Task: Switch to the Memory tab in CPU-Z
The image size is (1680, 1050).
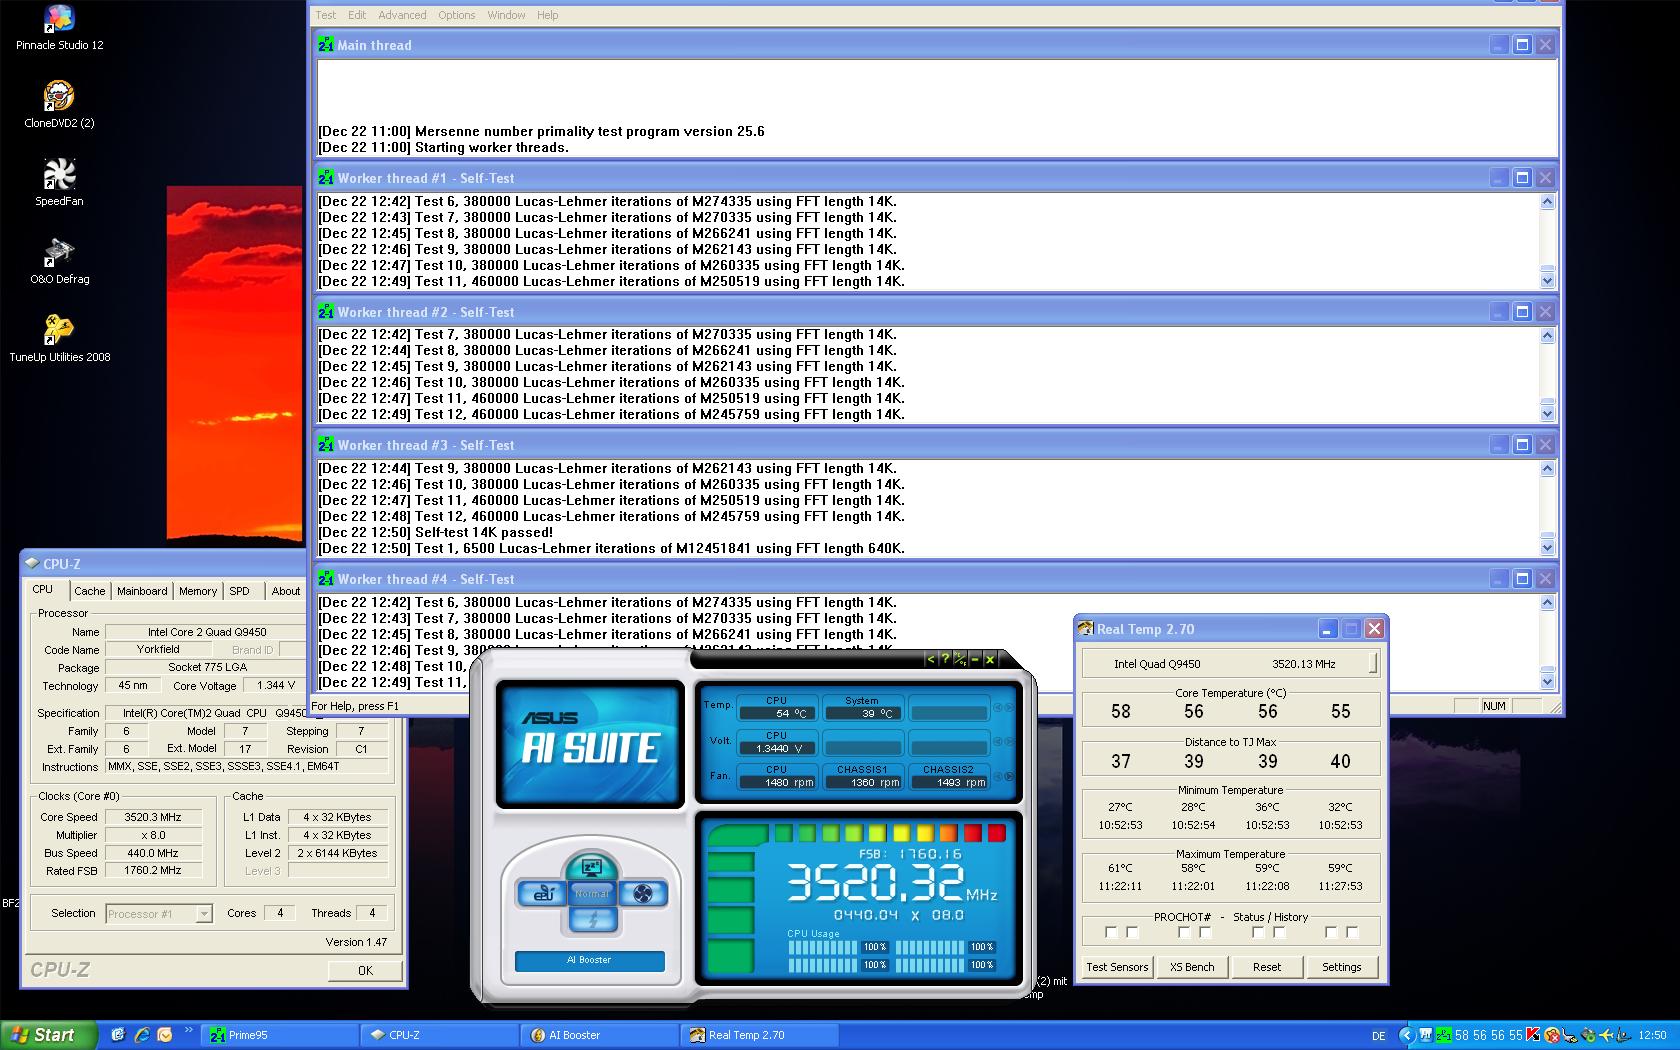Action: coord(198,591)
